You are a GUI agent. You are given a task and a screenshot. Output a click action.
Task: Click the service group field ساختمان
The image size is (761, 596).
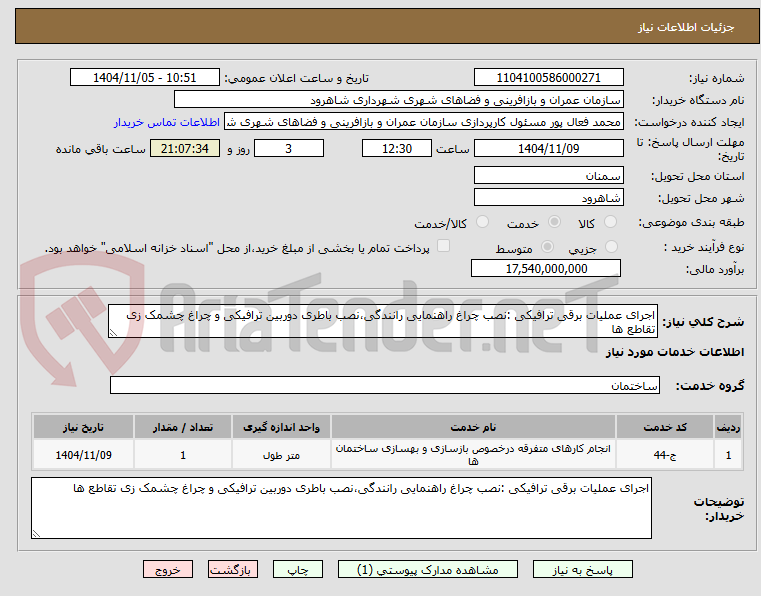tap(384, 385)
